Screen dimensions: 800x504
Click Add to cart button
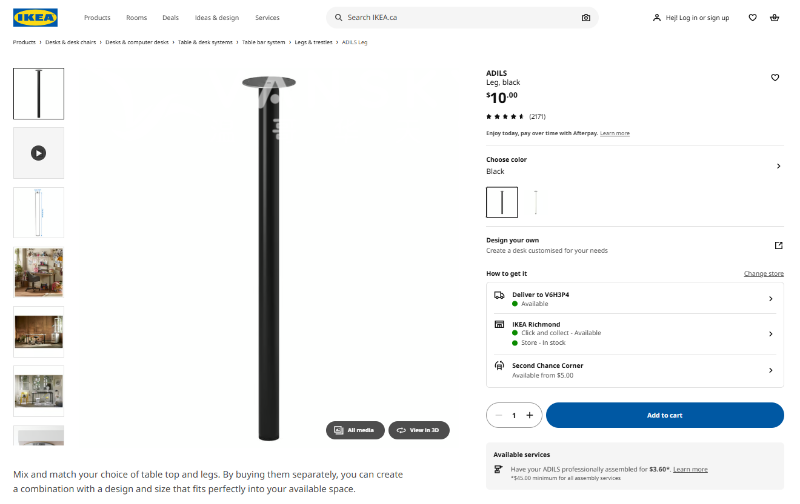click(664, 415)
